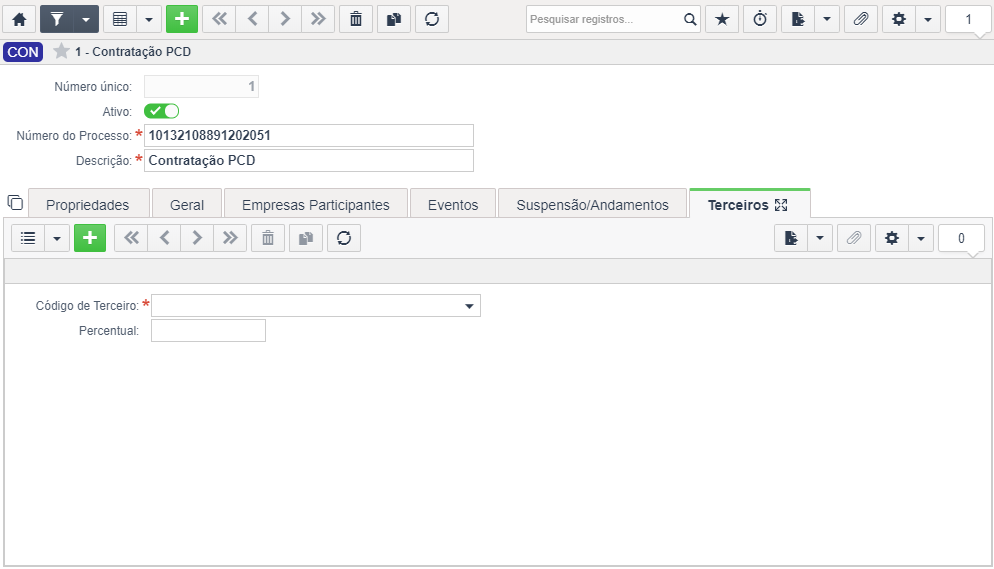Click the export document icon in top toolbar
The height and width of the screenshot is (569, 994).
pos(798,19)
